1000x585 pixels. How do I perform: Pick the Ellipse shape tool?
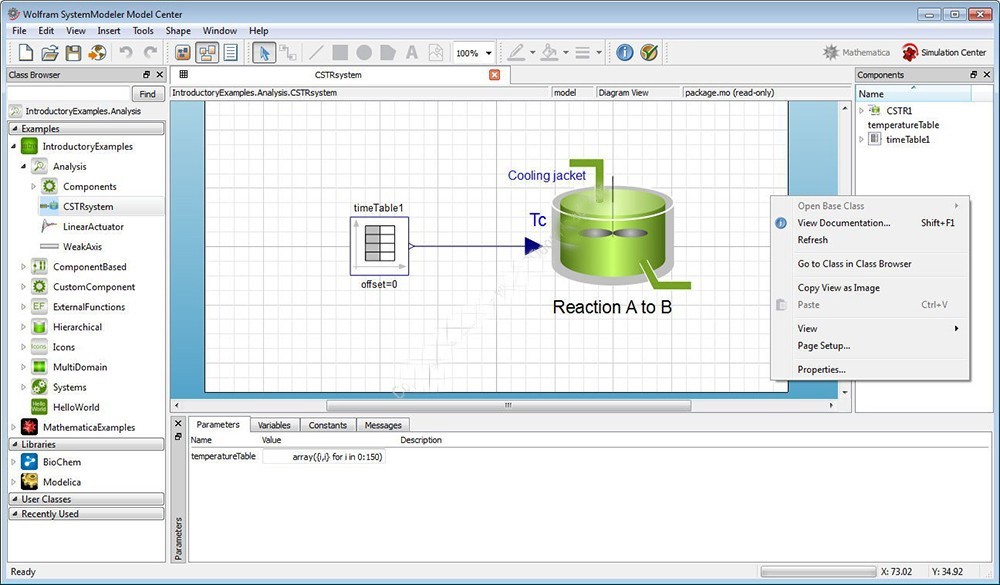364,52
